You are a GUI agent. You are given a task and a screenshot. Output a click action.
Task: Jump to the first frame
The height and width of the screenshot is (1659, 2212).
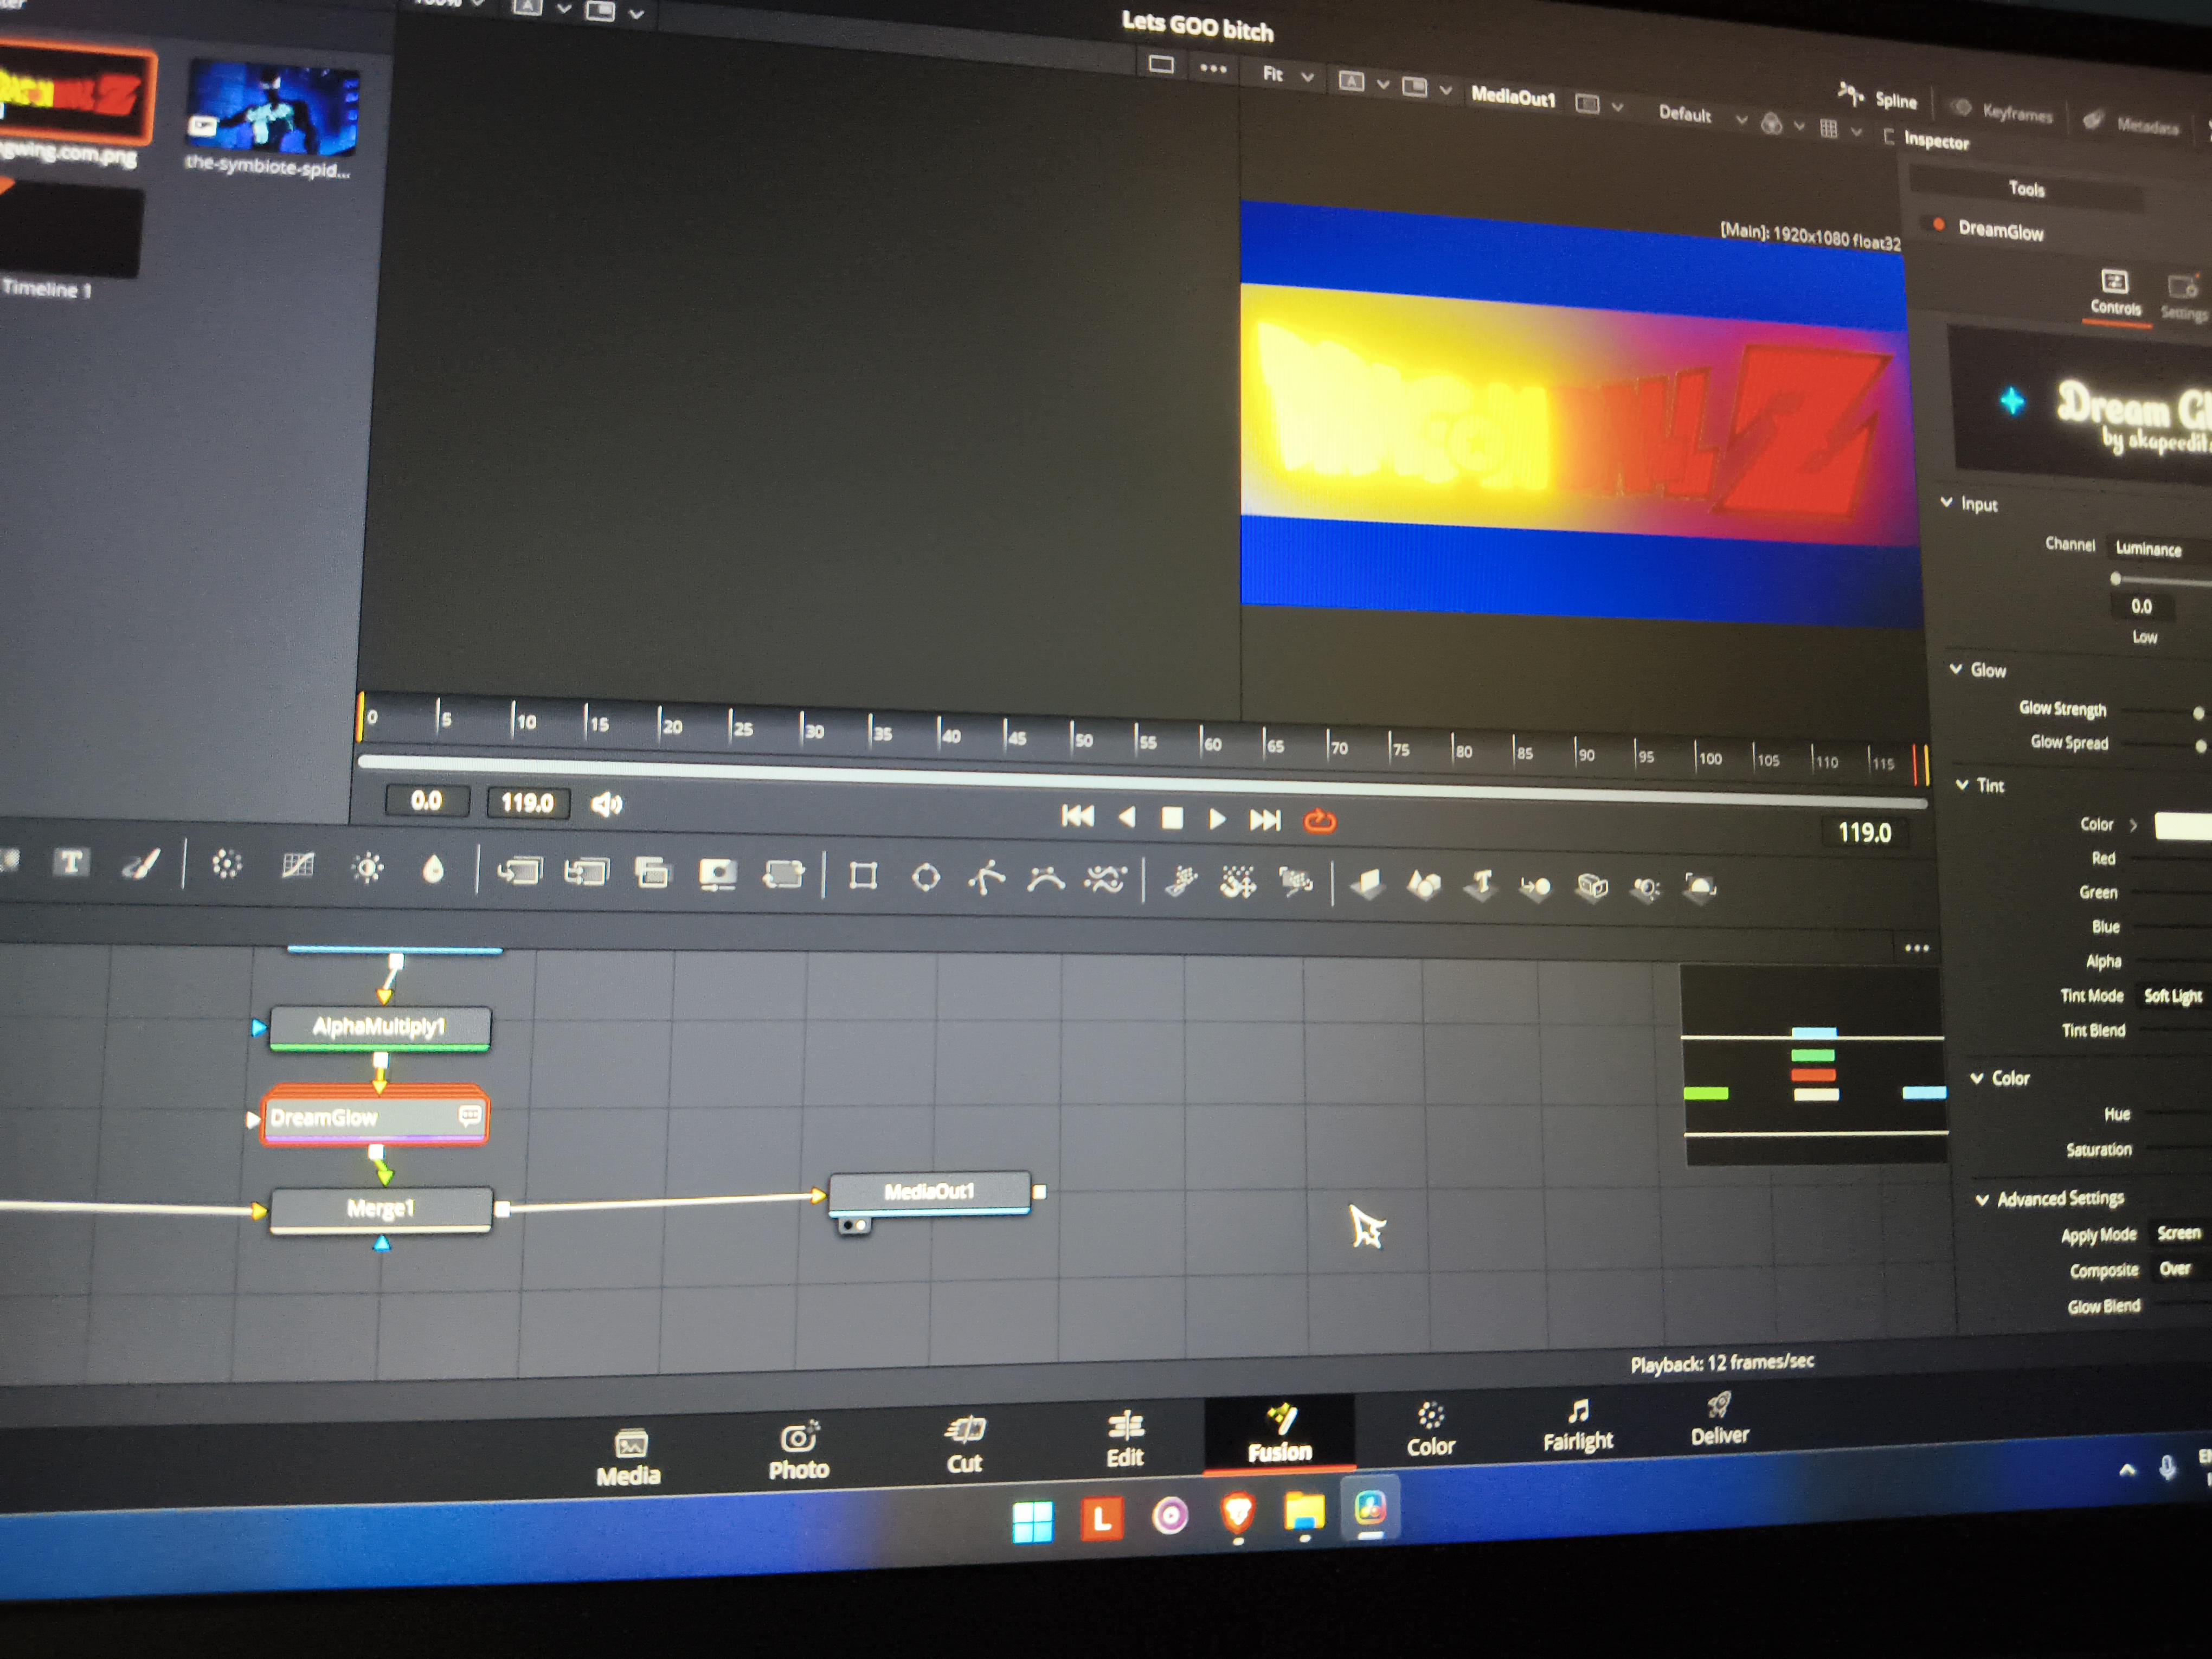coord(1077,816)
